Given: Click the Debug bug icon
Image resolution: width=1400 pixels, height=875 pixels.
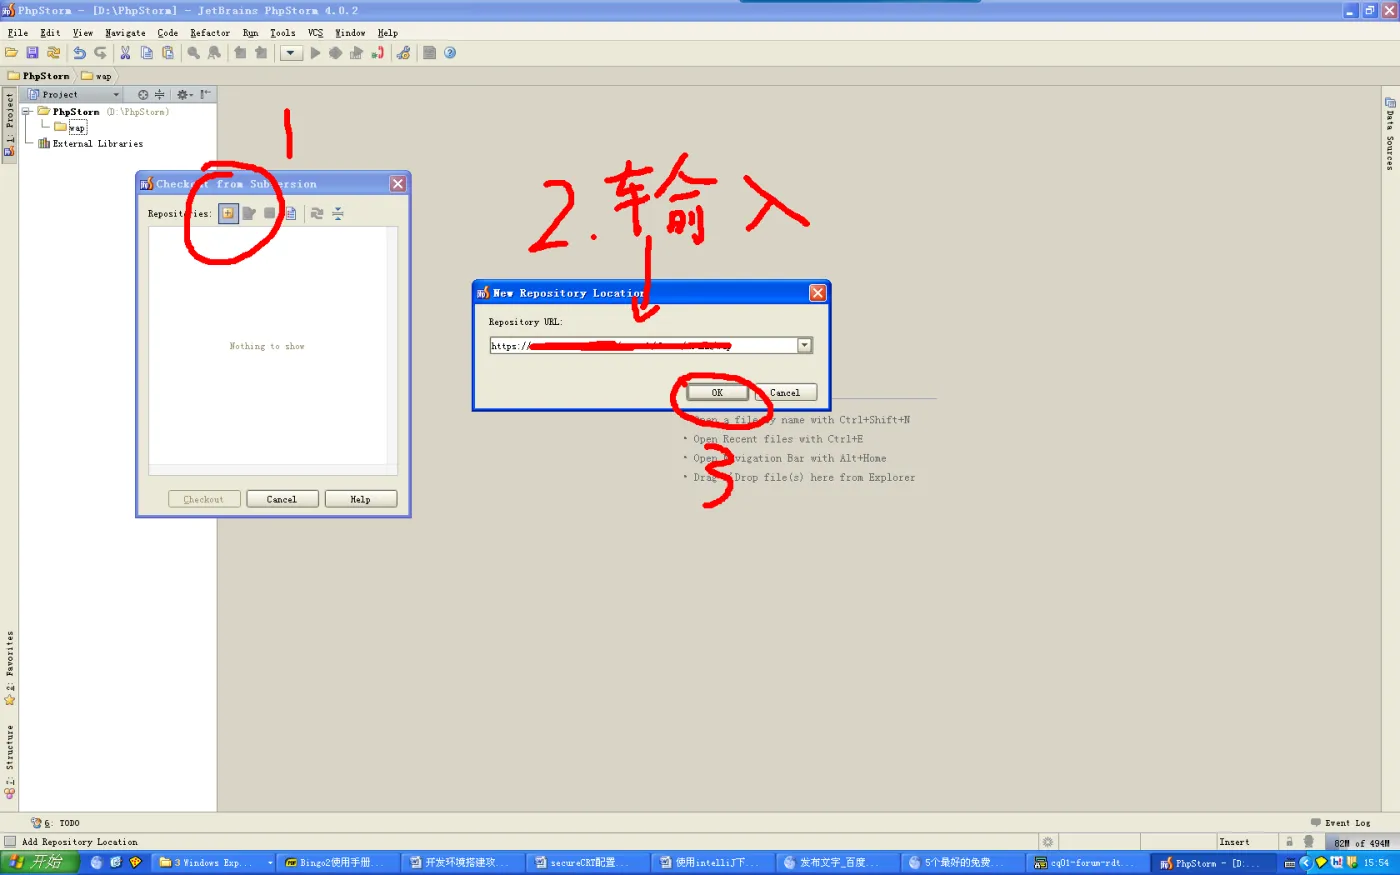Looking at the screenshot, I should (x=336, y=53).
